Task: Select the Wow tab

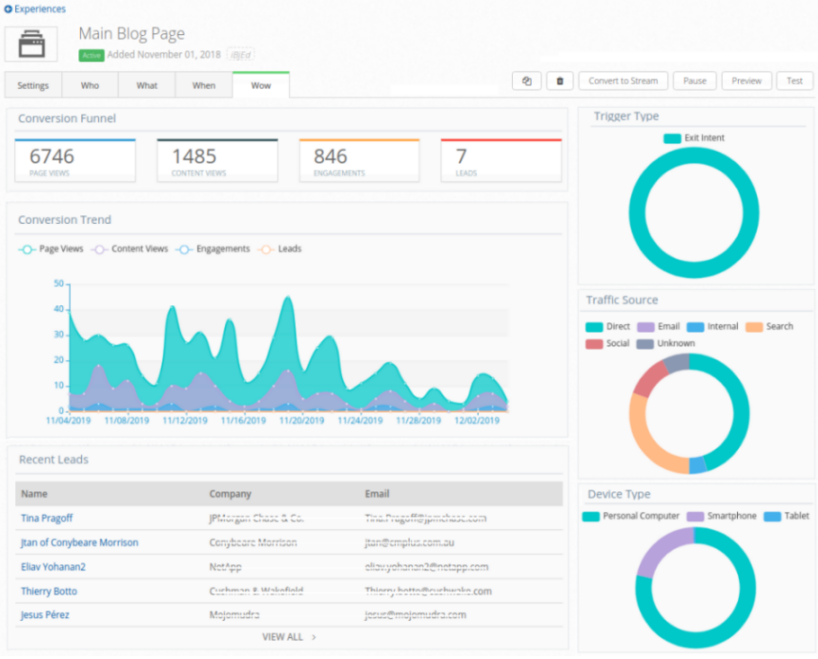Action: [x=261, y=85]
